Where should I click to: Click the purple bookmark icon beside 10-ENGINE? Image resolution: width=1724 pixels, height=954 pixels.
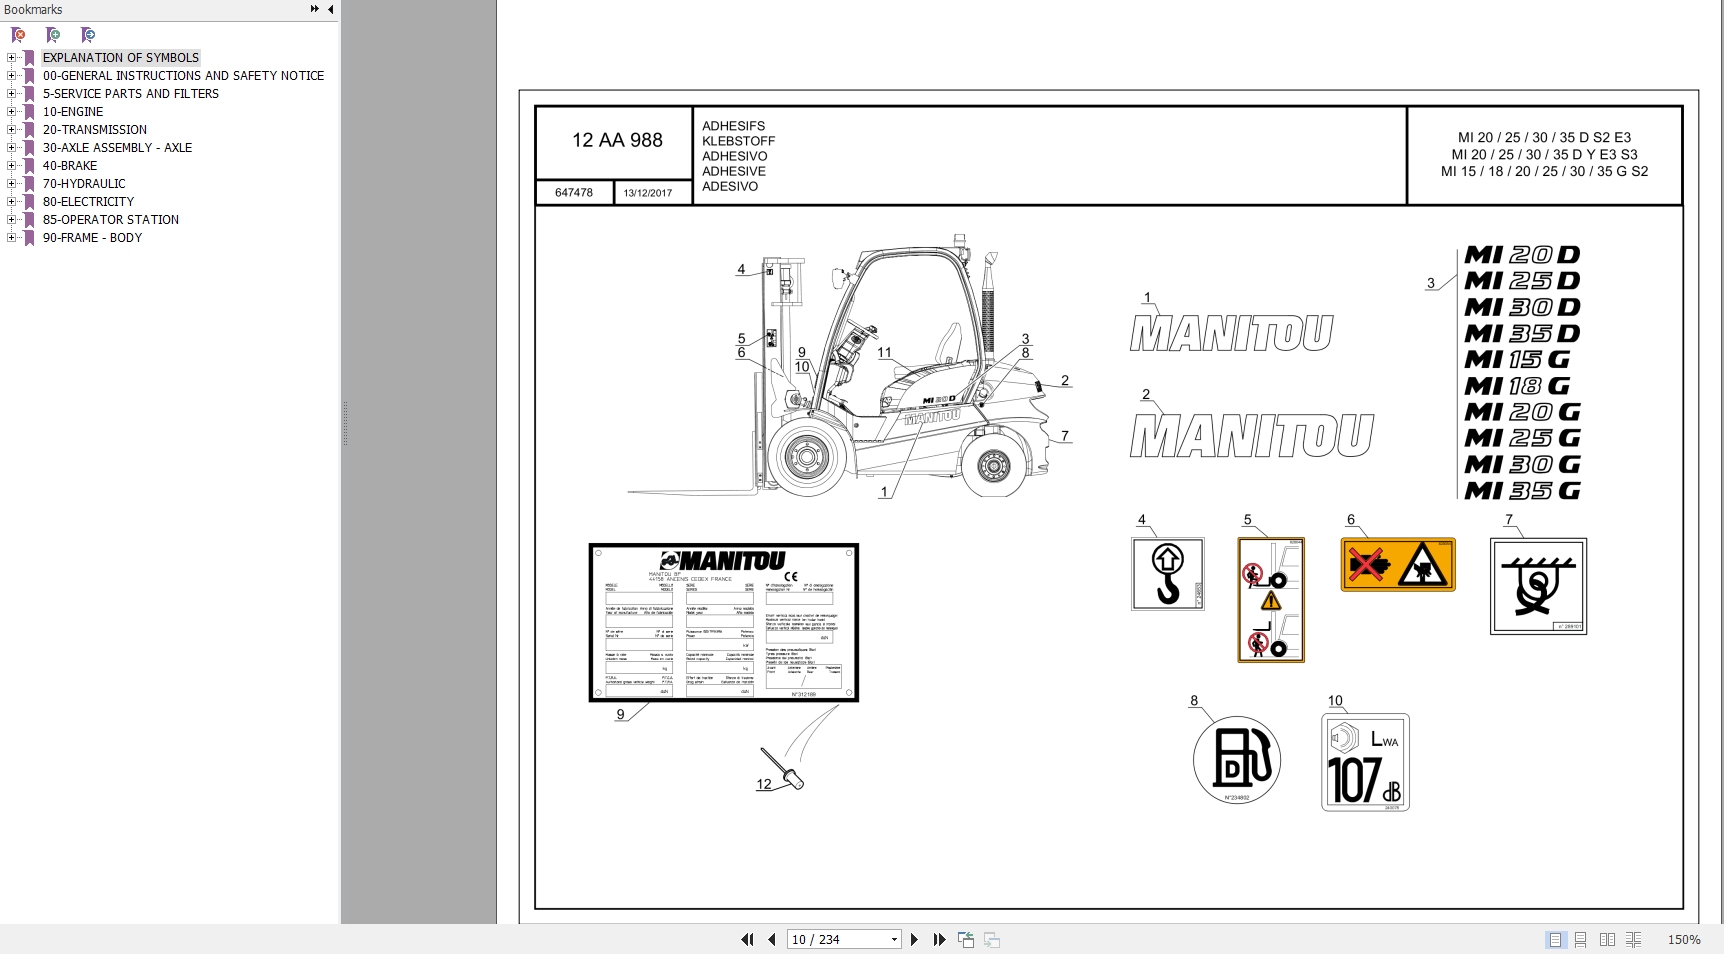click(x=29, y=112)
